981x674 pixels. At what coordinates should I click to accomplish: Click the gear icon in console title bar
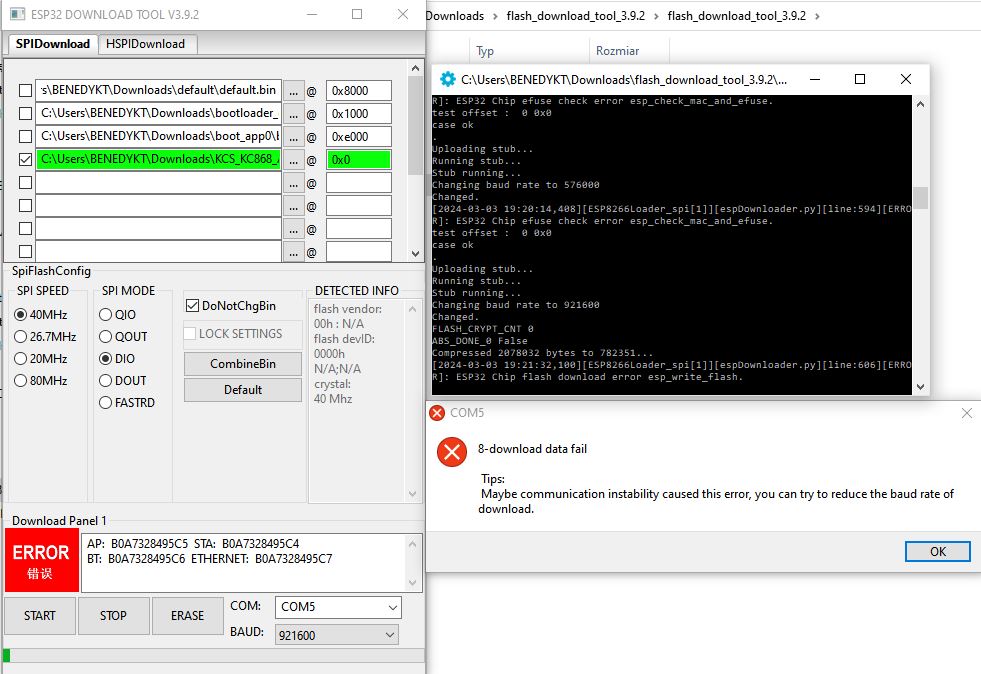[448, 79]
